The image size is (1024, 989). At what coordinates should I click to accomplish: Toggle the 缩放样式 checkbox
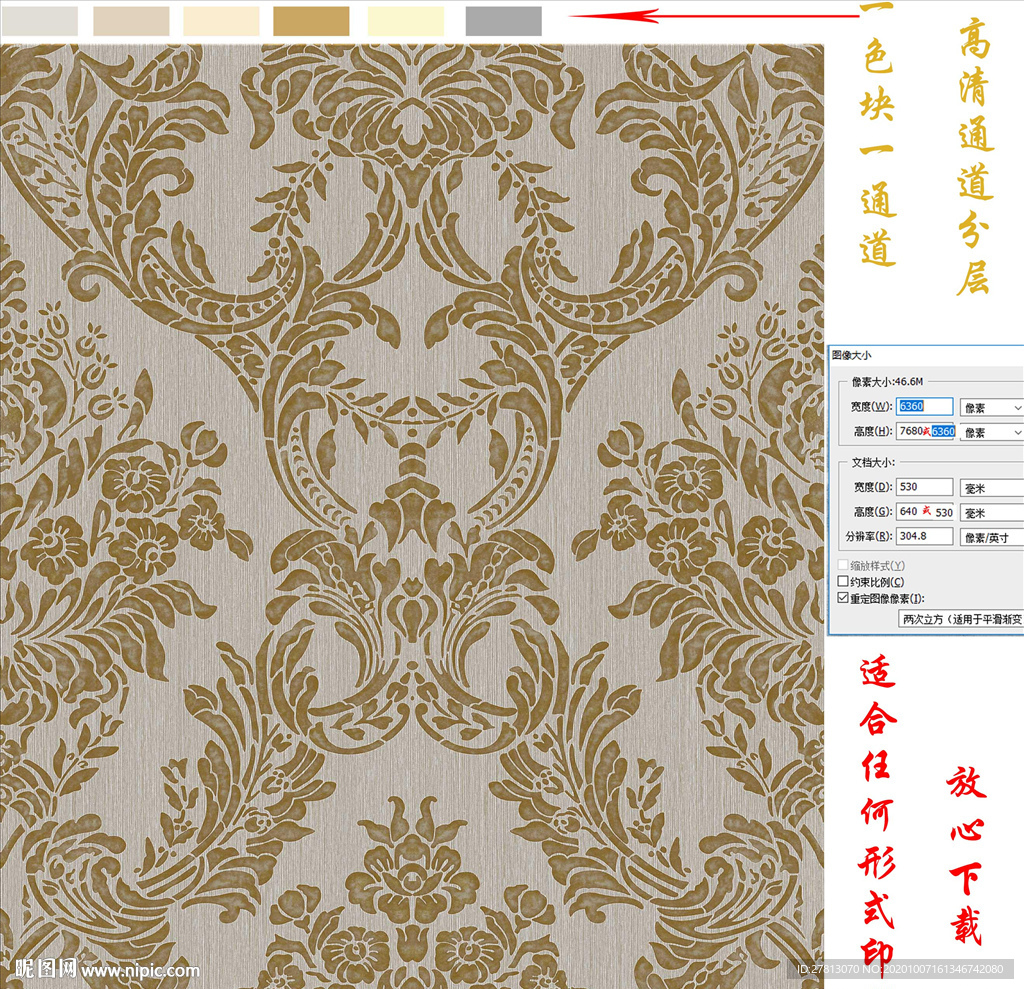click(843, 564)
